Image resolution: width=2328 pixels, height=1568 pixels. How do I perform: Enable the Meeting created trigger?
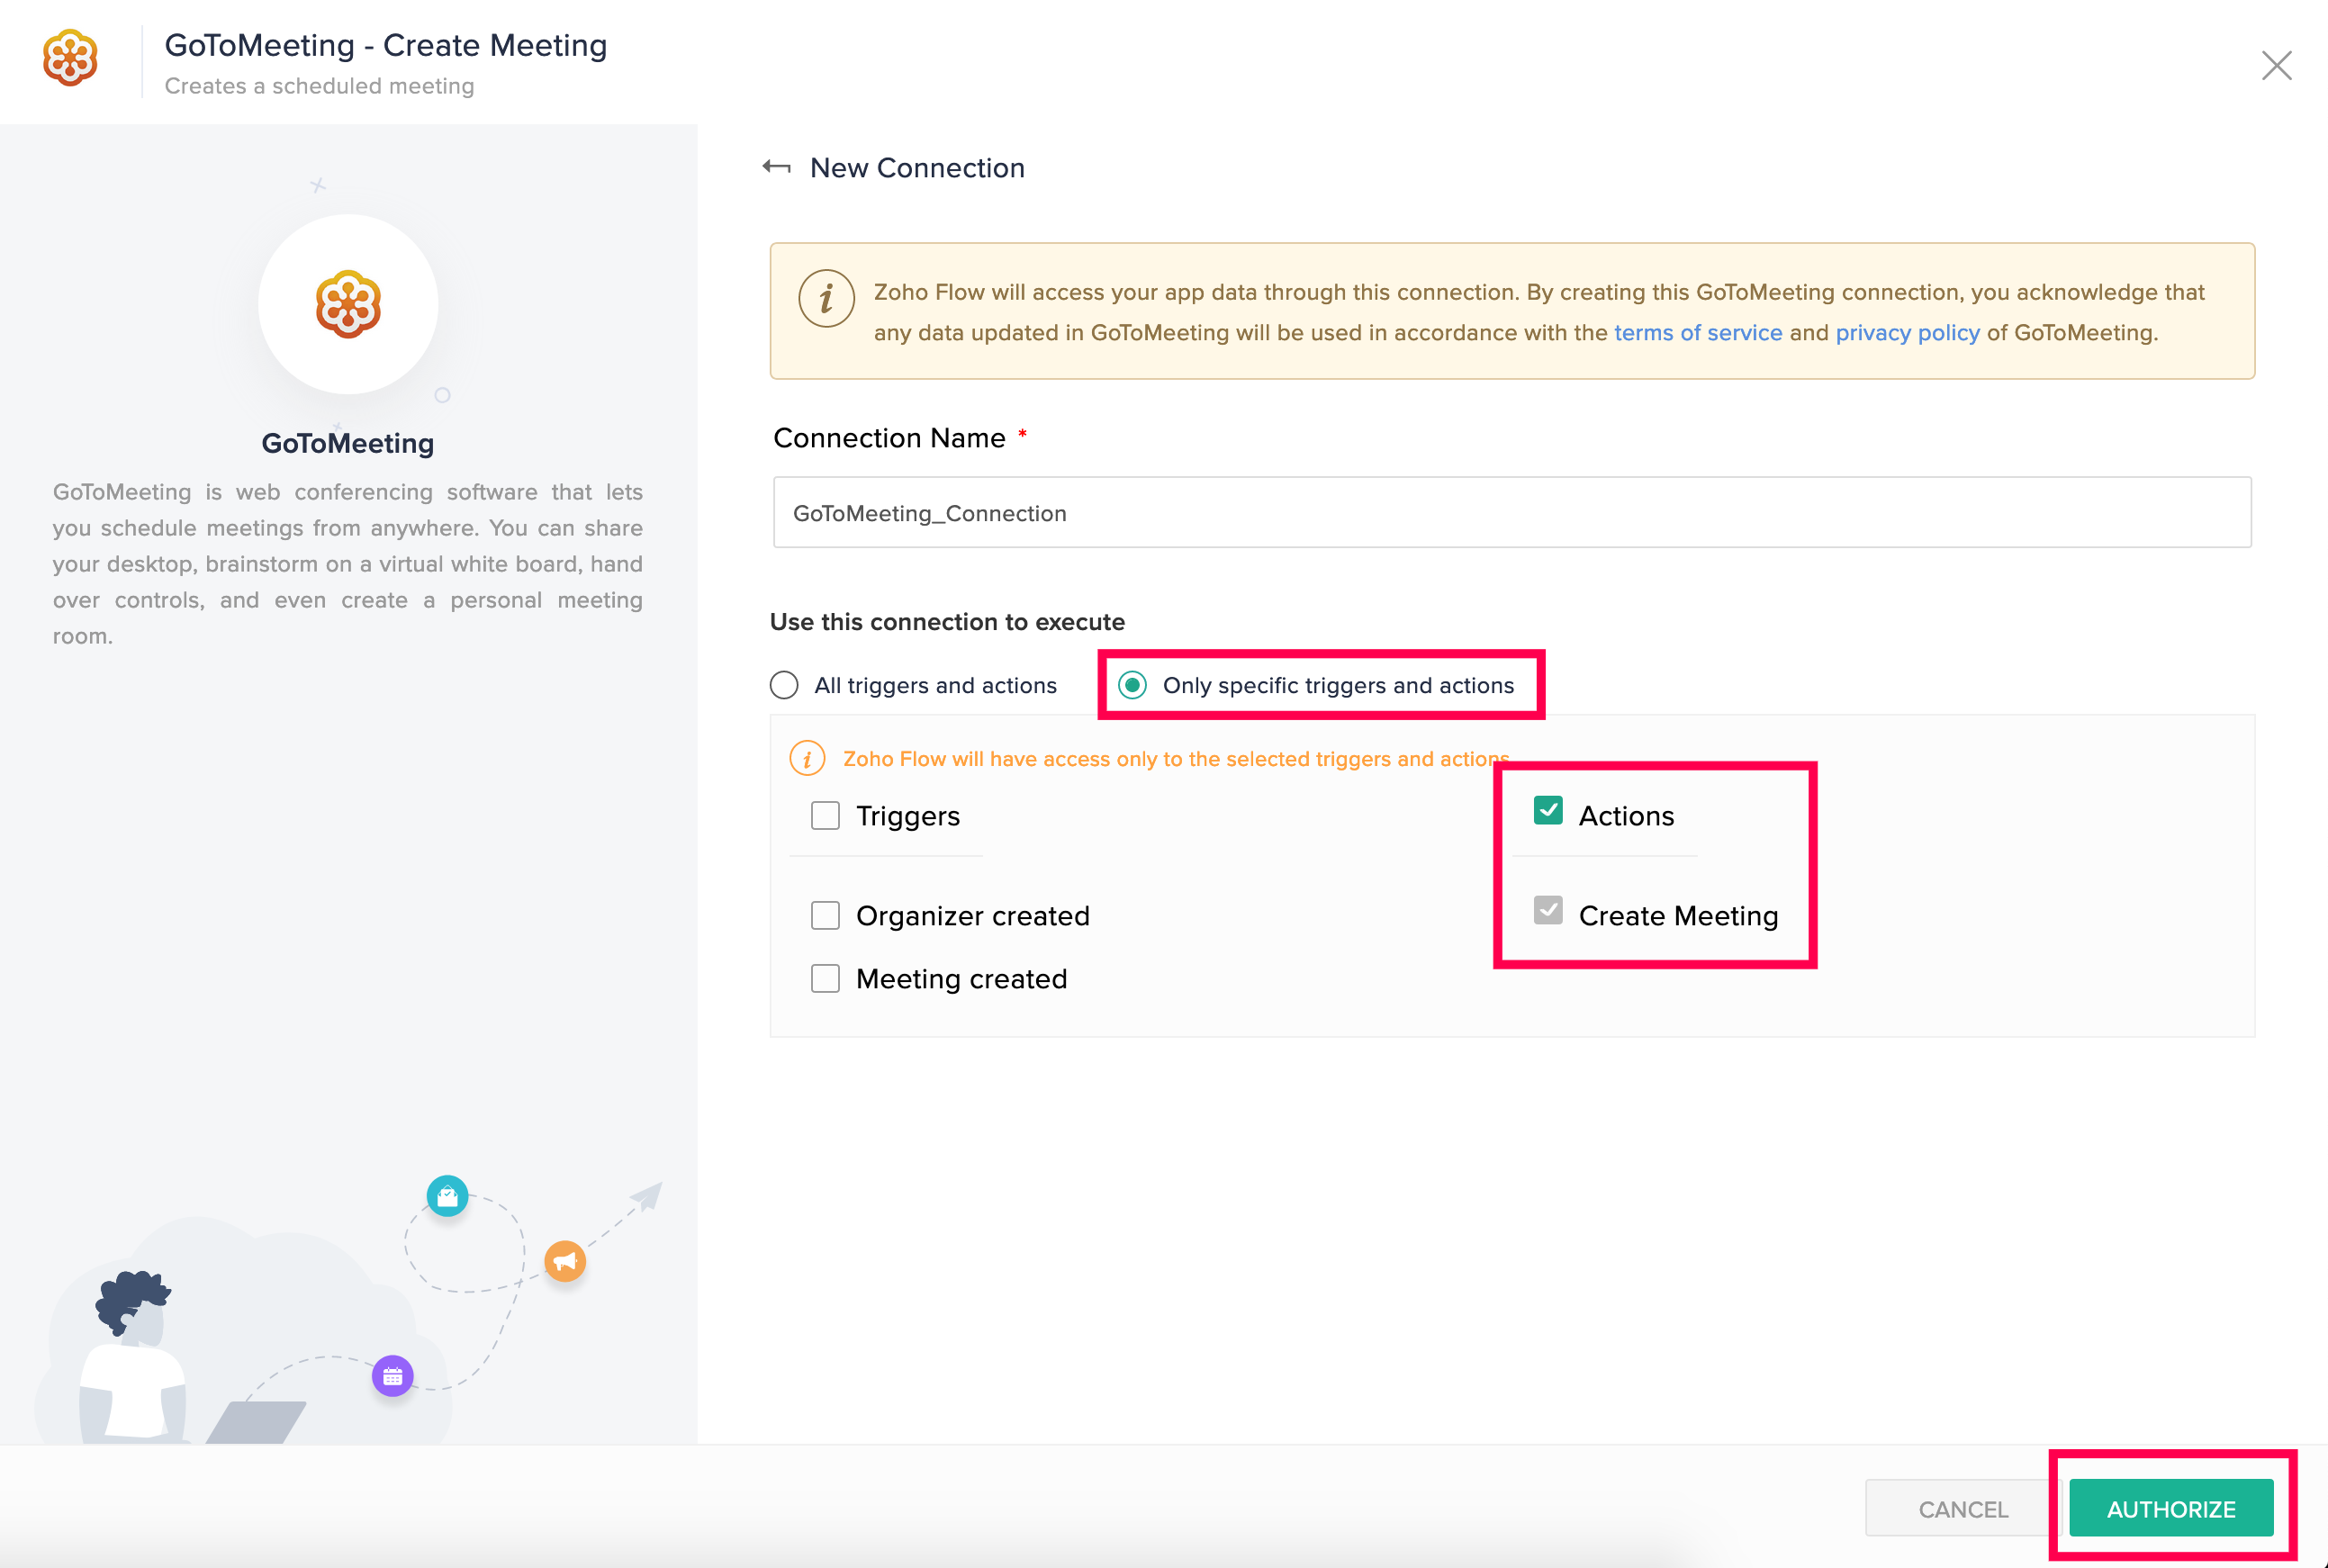[x=825, y=978]
